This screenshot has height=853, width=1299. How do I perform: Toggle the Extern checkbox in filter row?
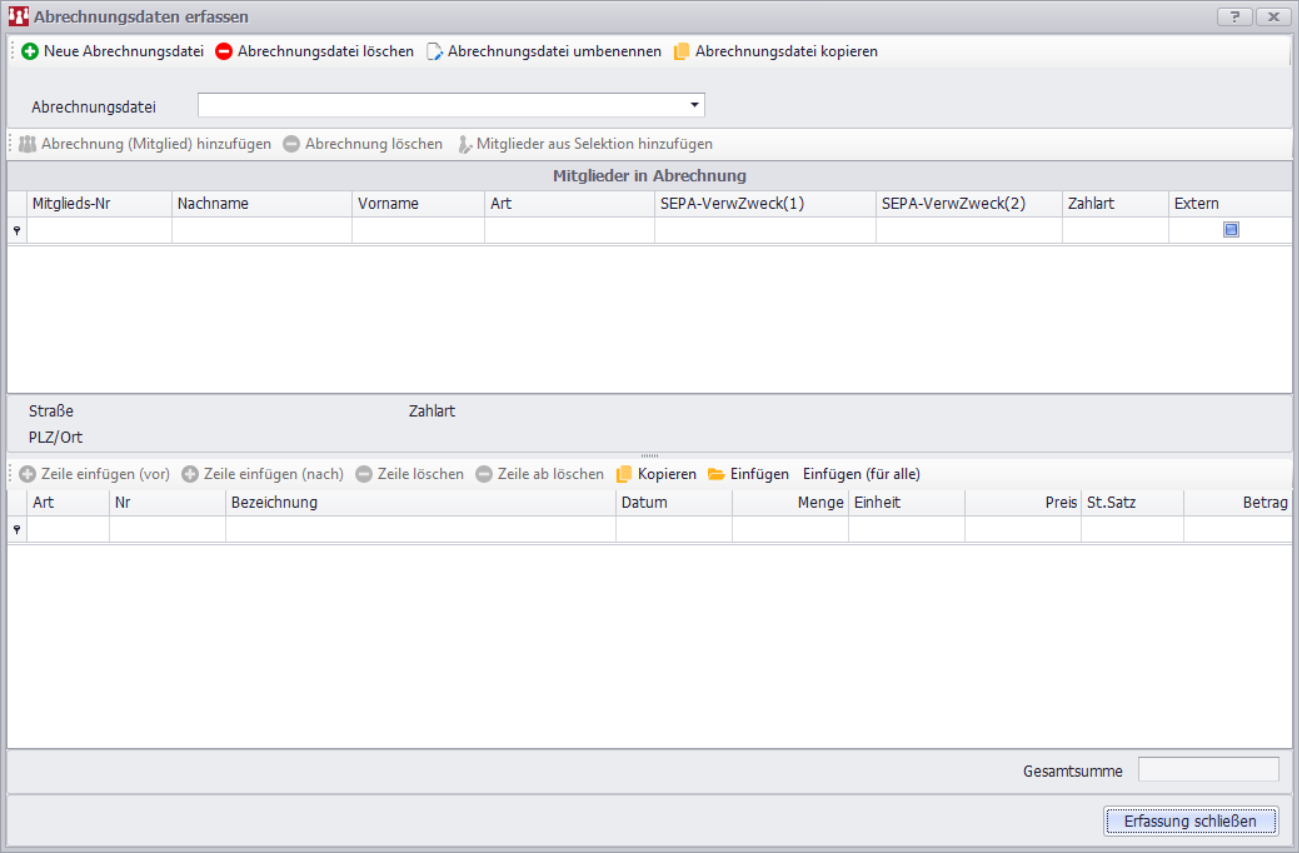coord(1231,230)
